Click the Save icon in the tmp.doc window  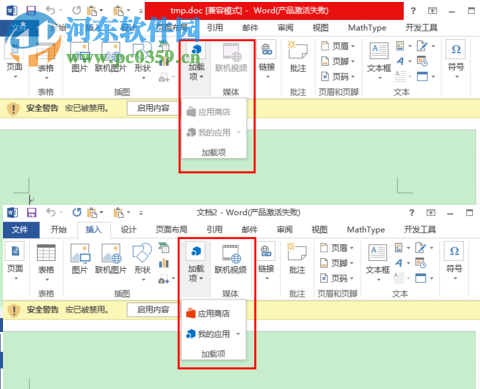tap(31, 10)
